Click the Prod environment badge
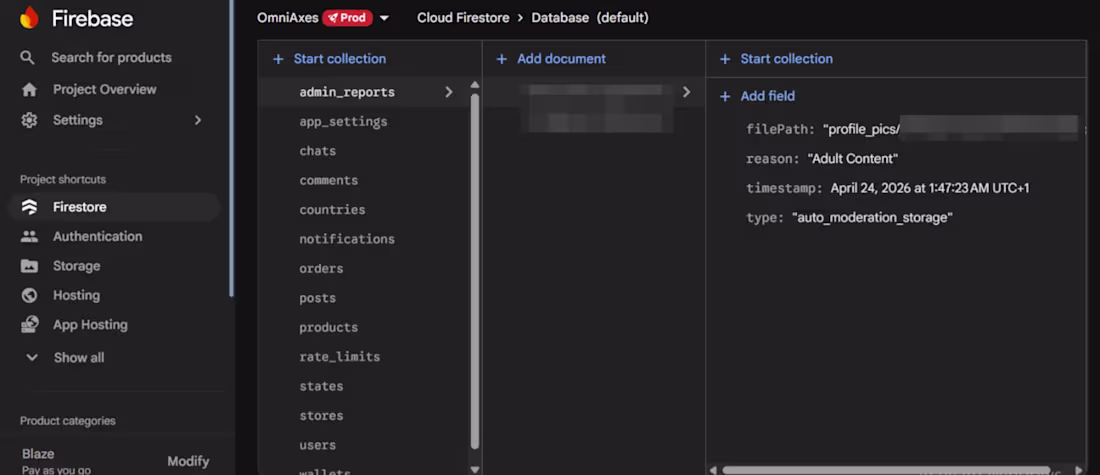The height and width of the screenshot is (475, 1100). (x=347, y=18)
